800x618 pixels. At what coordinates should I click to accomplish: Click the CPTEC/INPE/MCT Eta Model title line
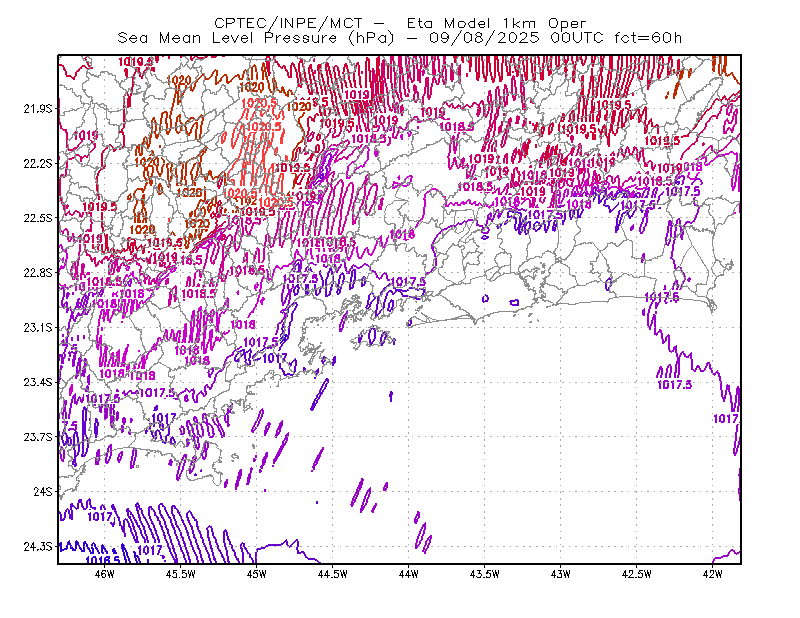pyautogui.click(x=400, y=23)
